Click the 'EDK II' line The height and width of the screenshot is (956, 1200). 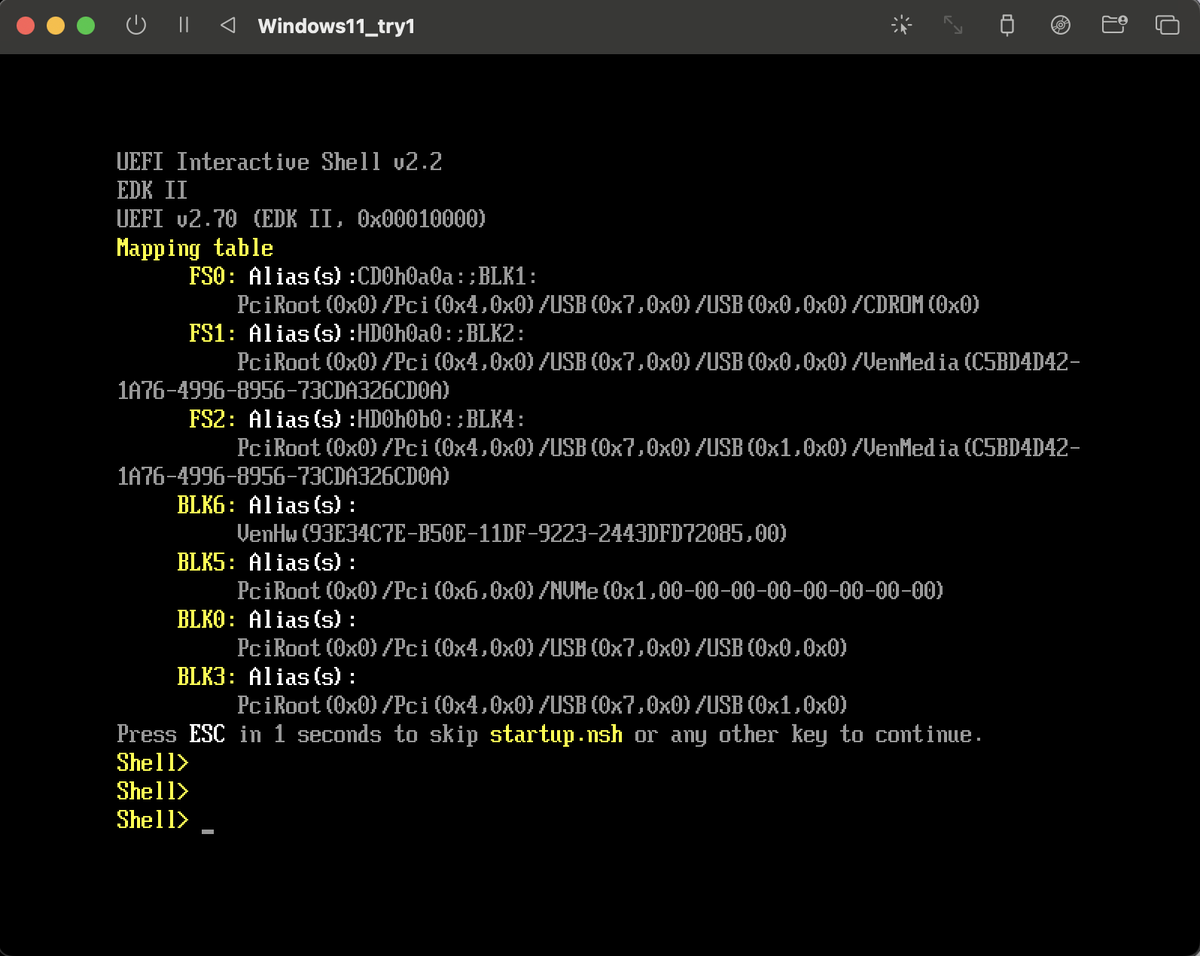coord(152,190)
